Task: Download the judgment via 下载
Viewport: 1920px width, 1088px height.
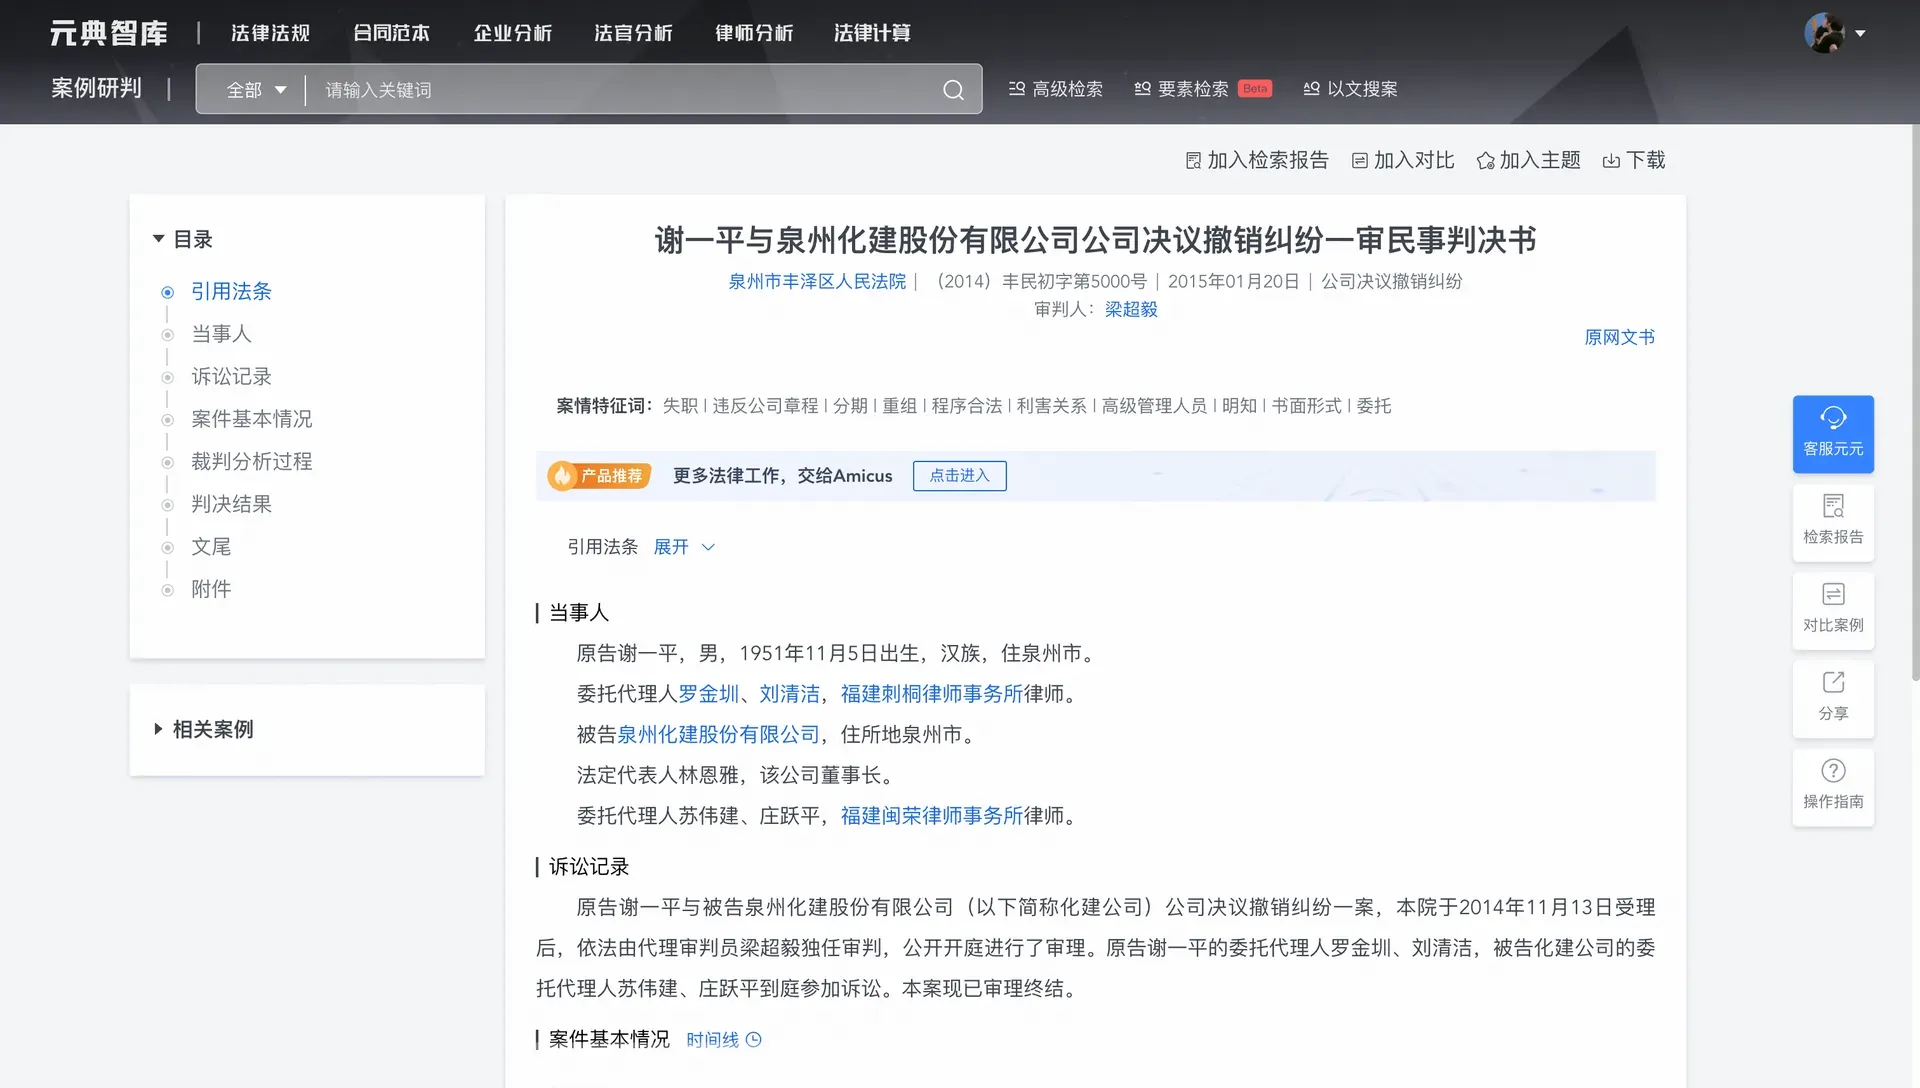Action: 1634,160
